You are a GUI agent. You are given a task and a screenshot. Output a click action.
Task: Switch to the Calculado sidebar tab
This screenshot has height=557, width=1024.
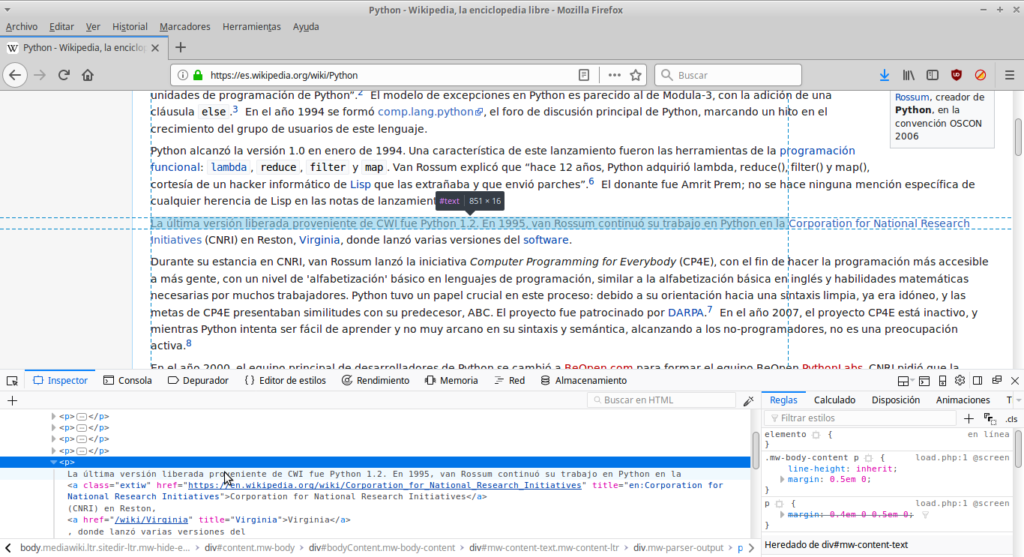pyautogui.click(x=835, y=400)
